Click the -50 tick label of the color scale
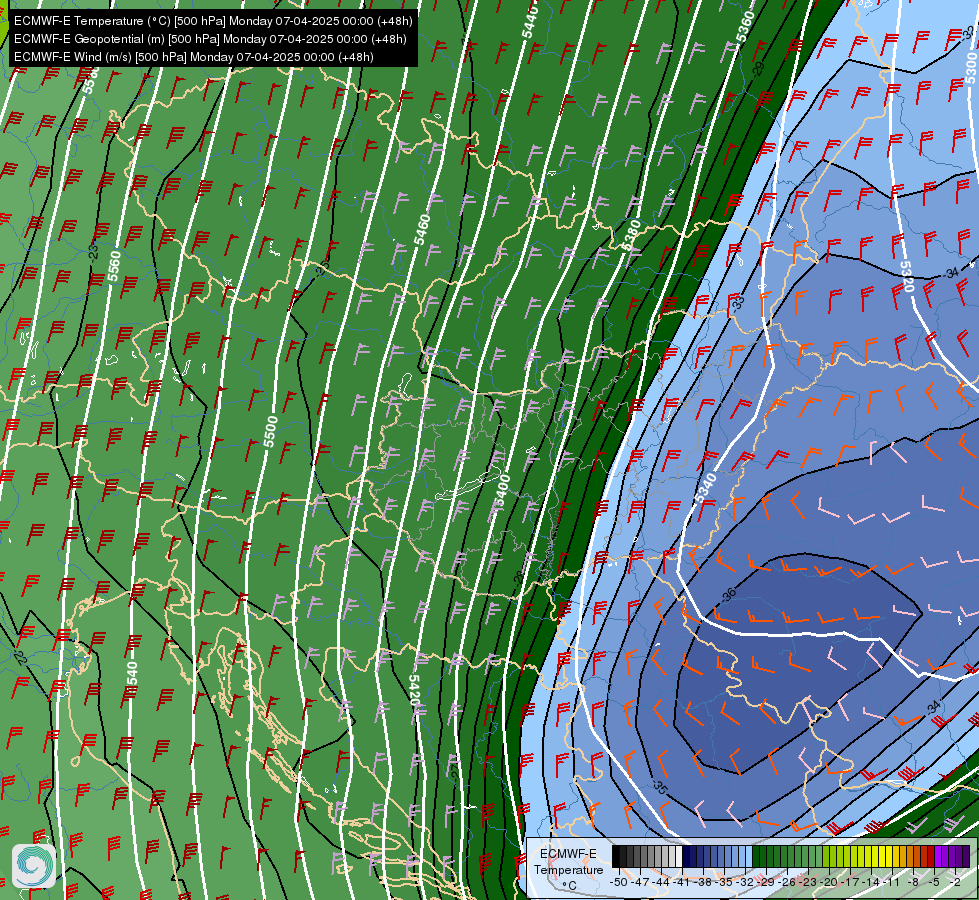Screen dimensions: 979x900 (619, 882)
